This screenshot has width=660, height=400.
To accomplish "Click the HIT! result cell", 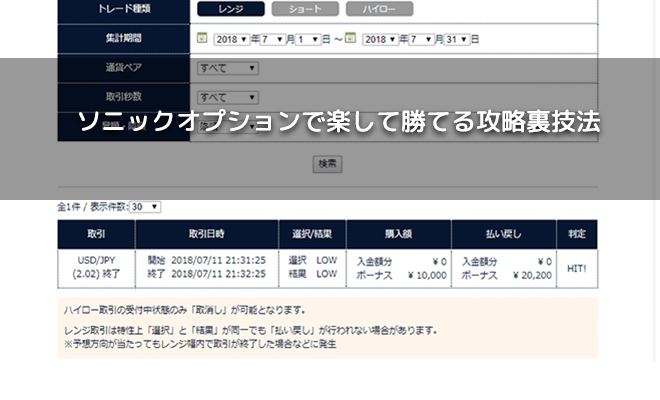I will click(577, 269).
